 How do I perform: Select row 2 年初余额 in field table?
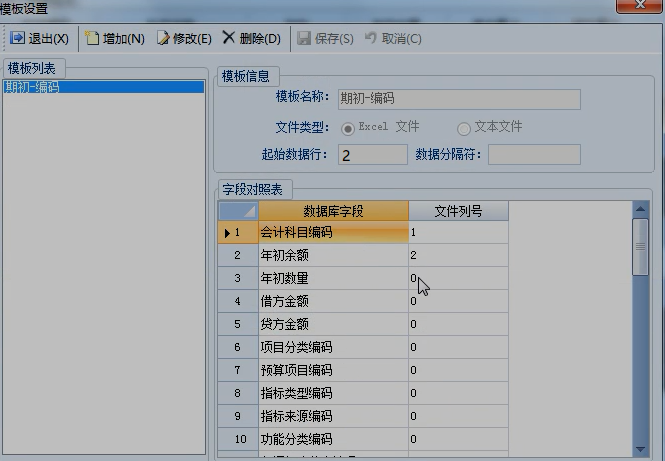pos(333,256)
